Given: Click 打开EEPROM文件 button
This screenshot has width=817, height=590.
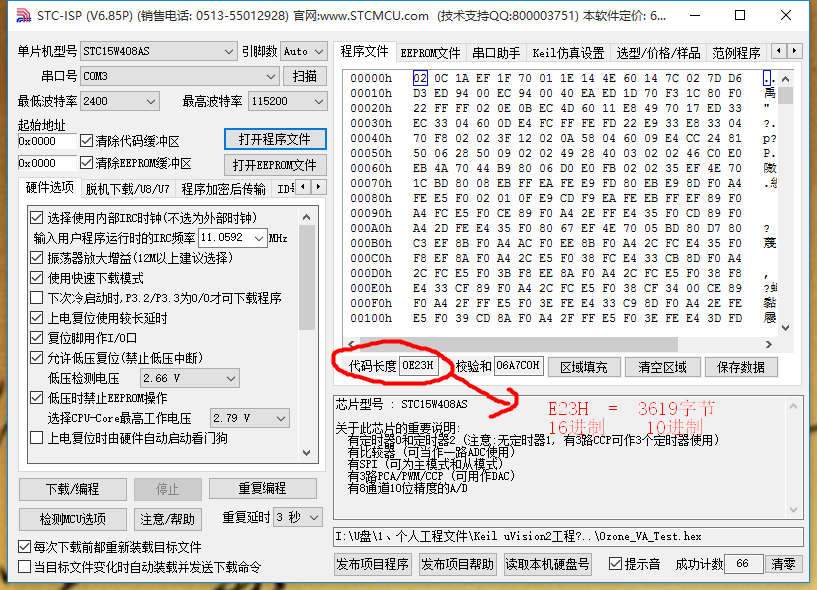Looking at the screenshot, I should pyautogui.click(x=275, y=165).
